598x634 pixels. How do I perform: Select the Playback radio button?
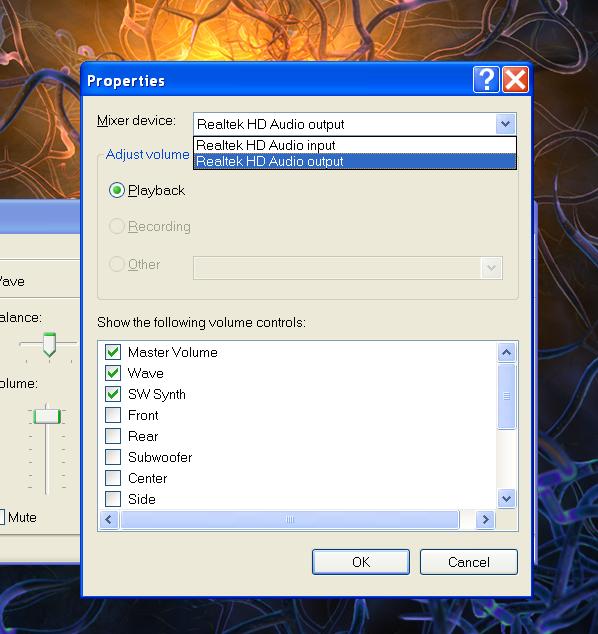coord(117,190)
